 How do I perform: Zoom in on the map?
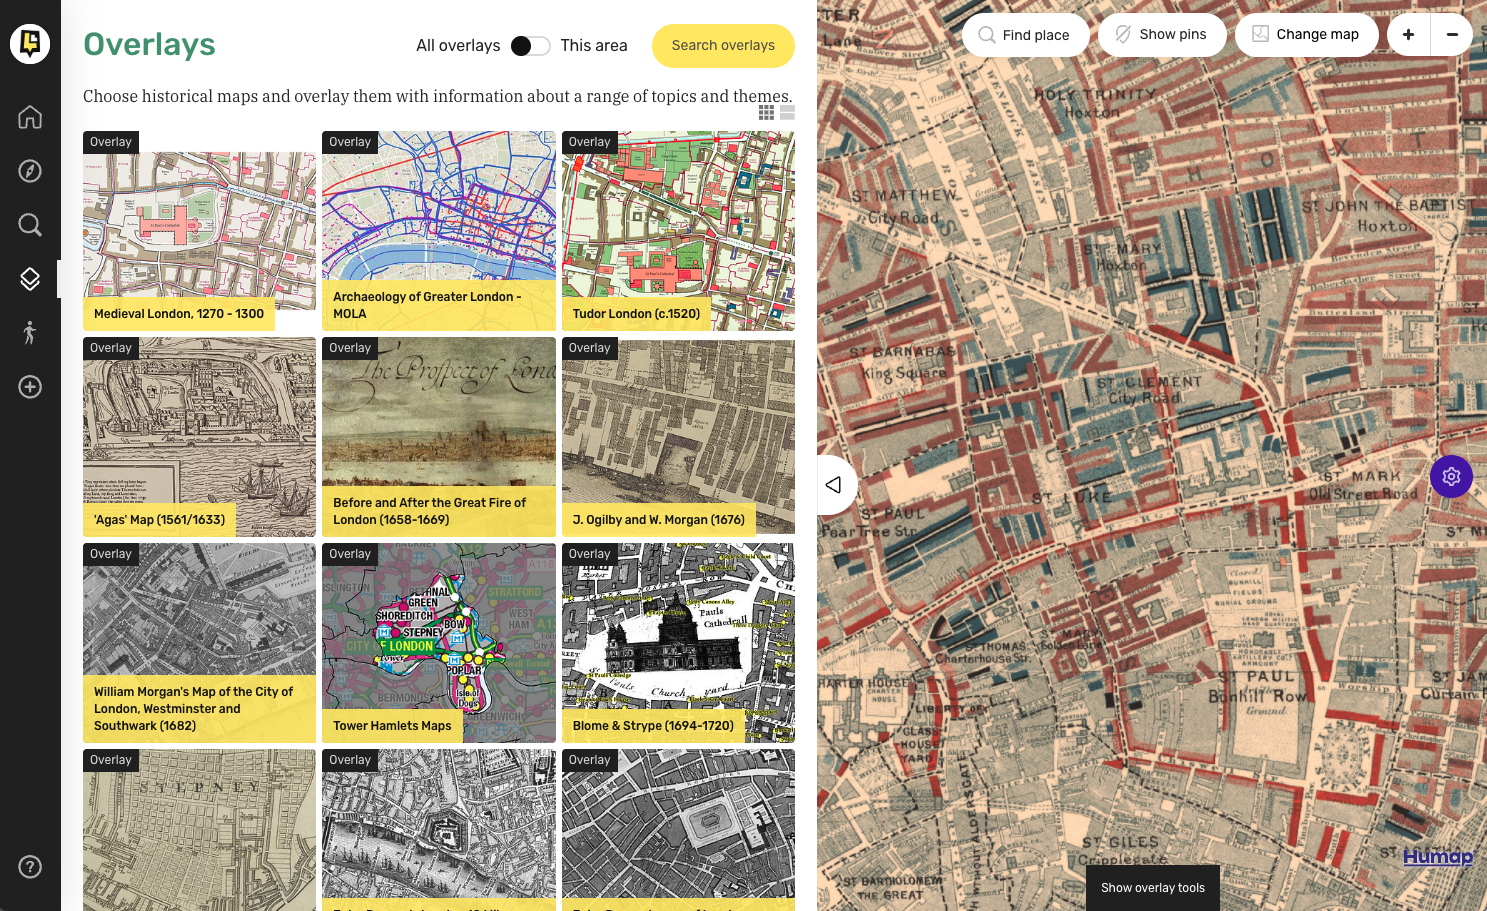point(1408,35)
